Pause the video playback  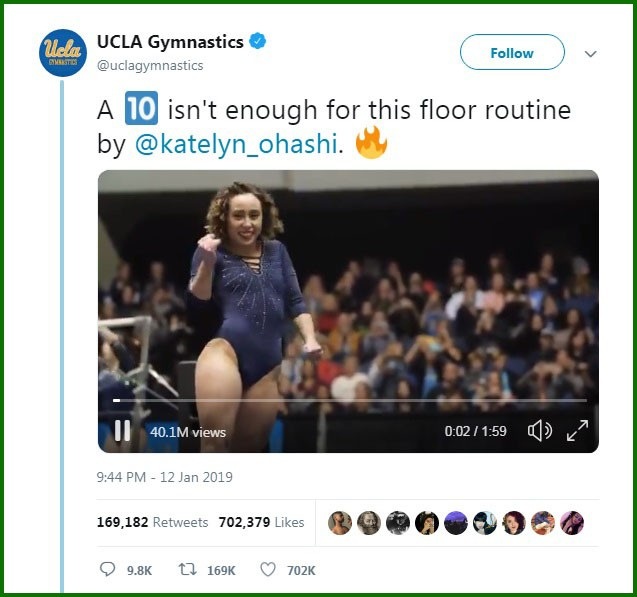coord(122,431)
